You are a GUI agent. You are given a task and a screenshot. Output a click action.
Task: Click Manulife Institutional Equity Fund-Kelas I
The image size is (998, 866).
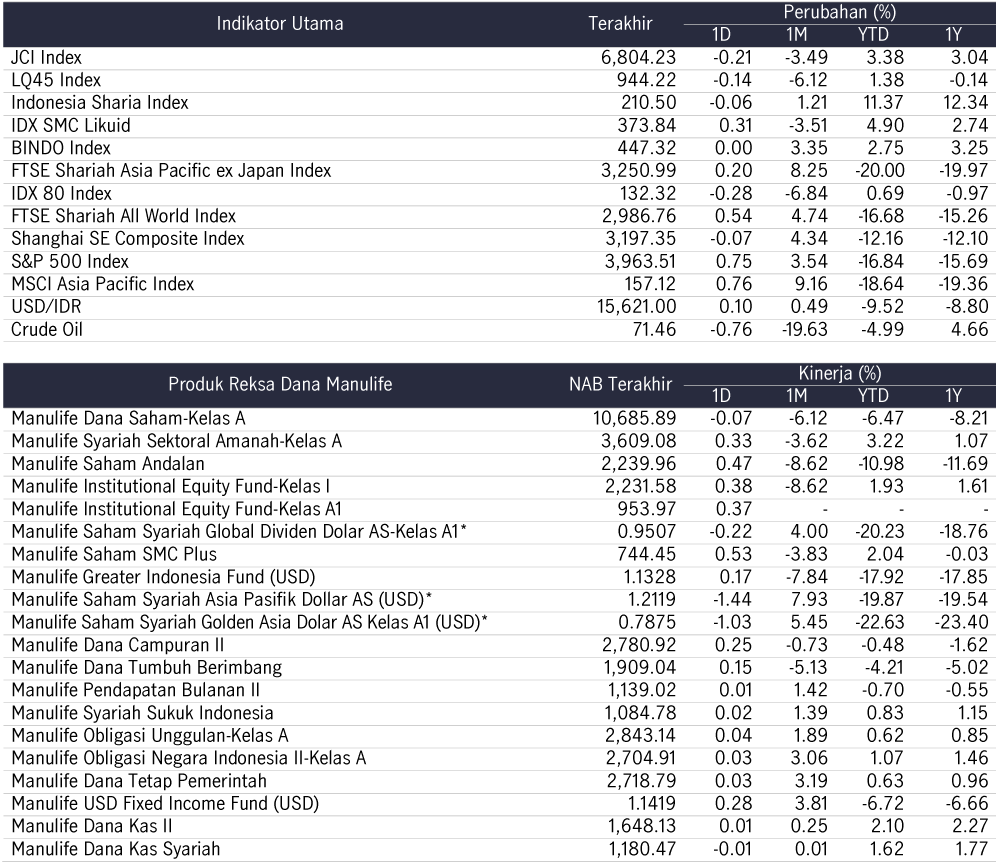(x=171, y=487)
